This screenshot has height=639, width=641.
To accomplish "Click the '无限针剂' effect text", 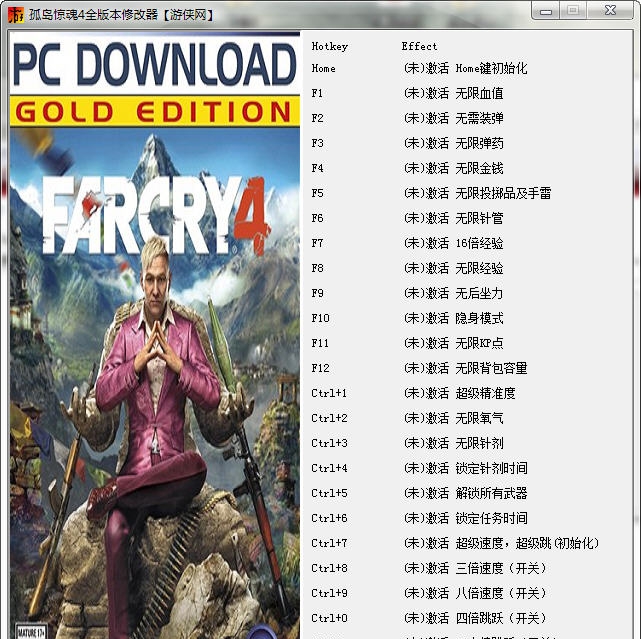I will [x=479, y=443].
